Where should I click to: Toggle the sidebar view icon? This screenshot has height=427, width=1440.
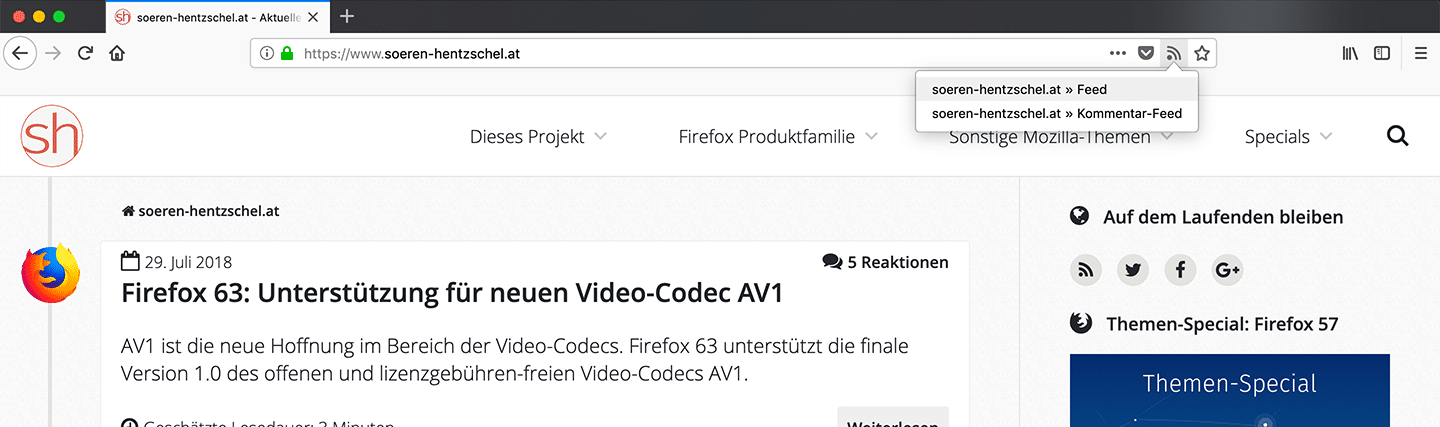[x=1382, y=54]
